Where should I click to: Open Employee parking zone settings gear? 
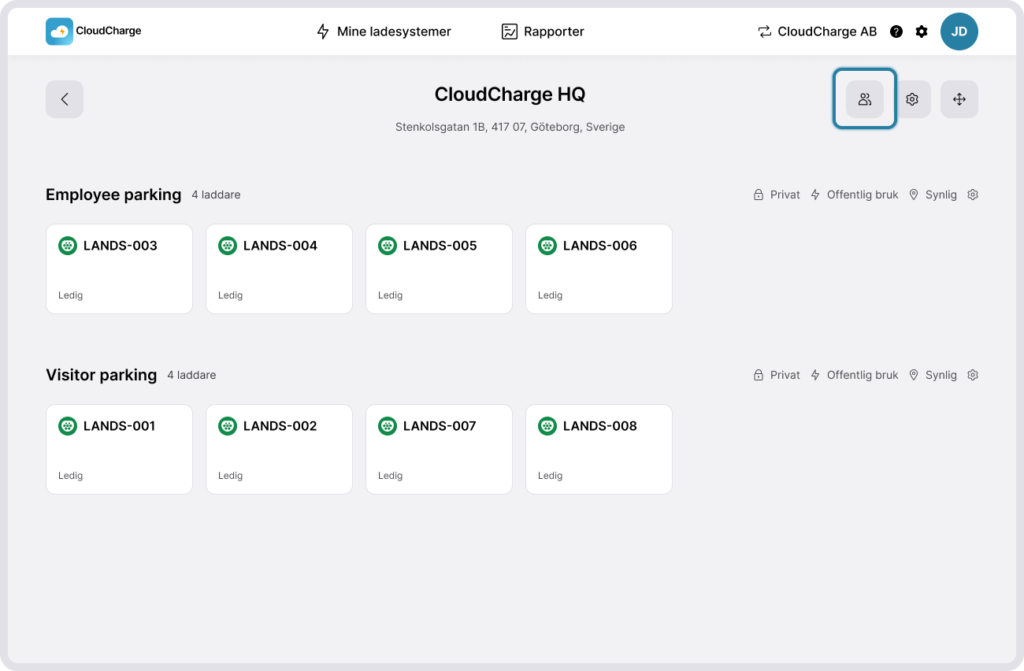click(973, 195)
